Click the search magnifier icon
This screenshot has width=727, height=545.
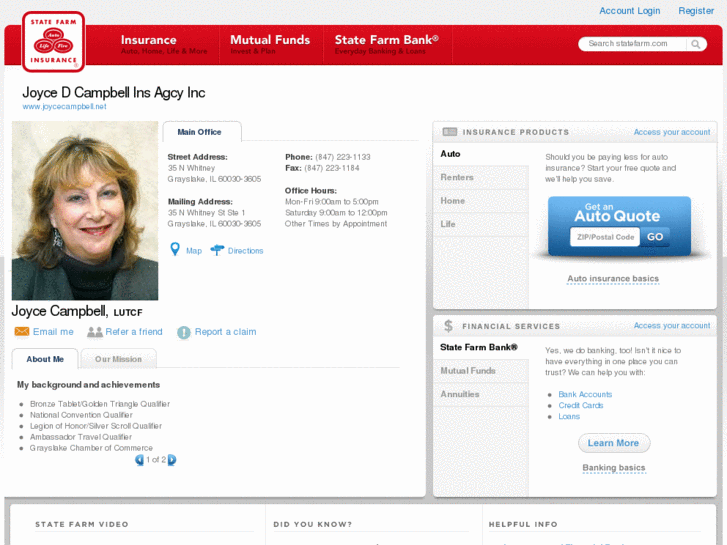point(695,44)
